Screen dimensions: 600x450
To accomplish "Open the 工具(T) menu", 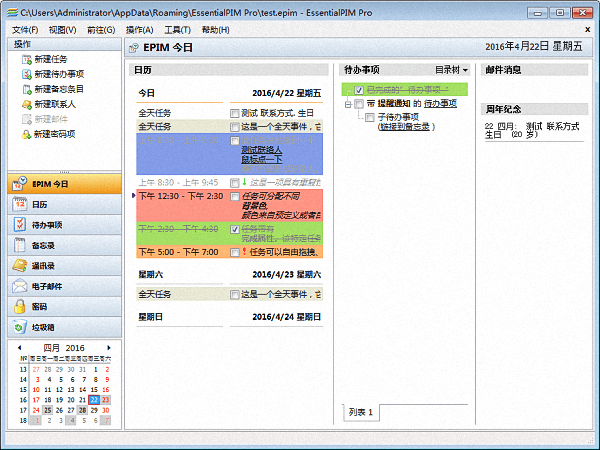I will 178,30.
